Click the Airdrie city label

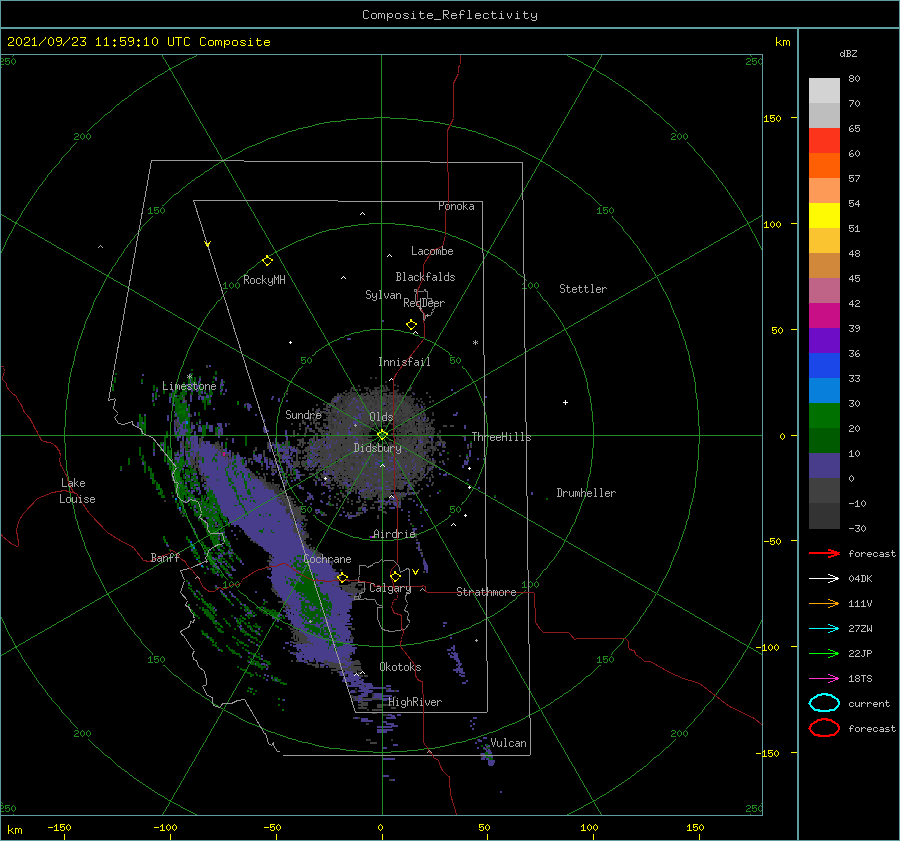point(394,534)
